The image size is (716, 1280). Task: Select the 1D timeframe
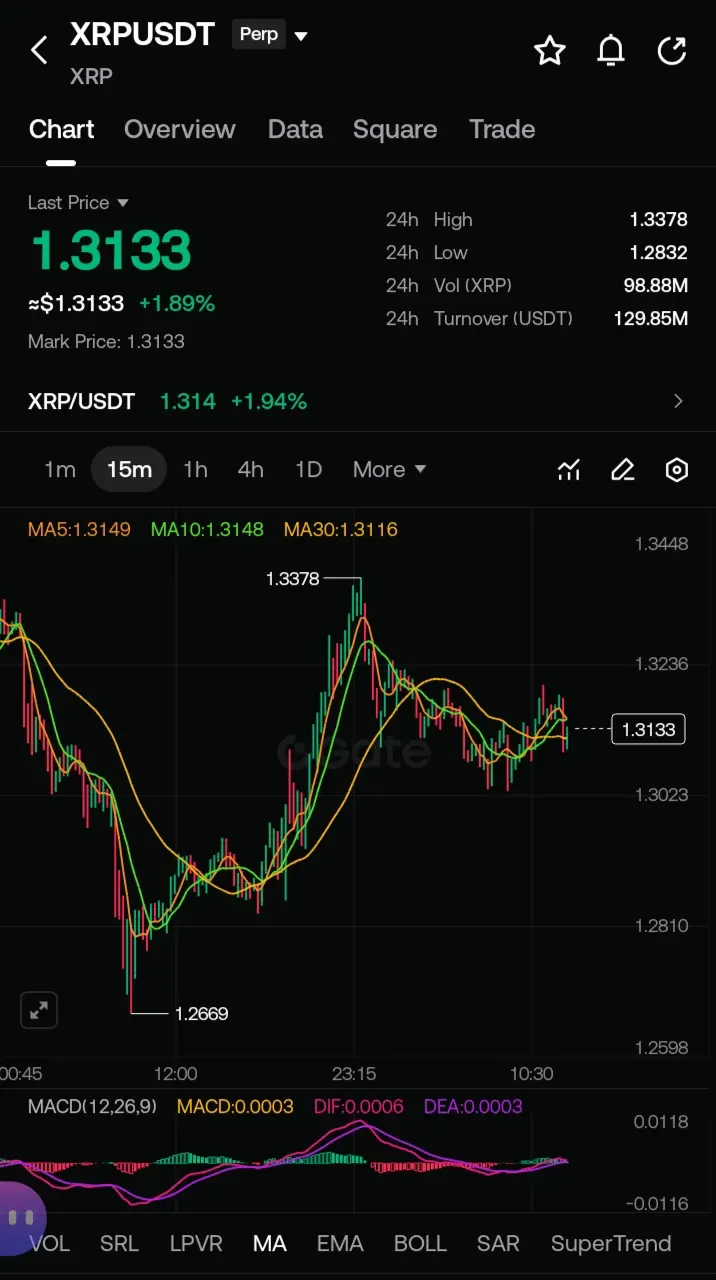pos(309,470)
